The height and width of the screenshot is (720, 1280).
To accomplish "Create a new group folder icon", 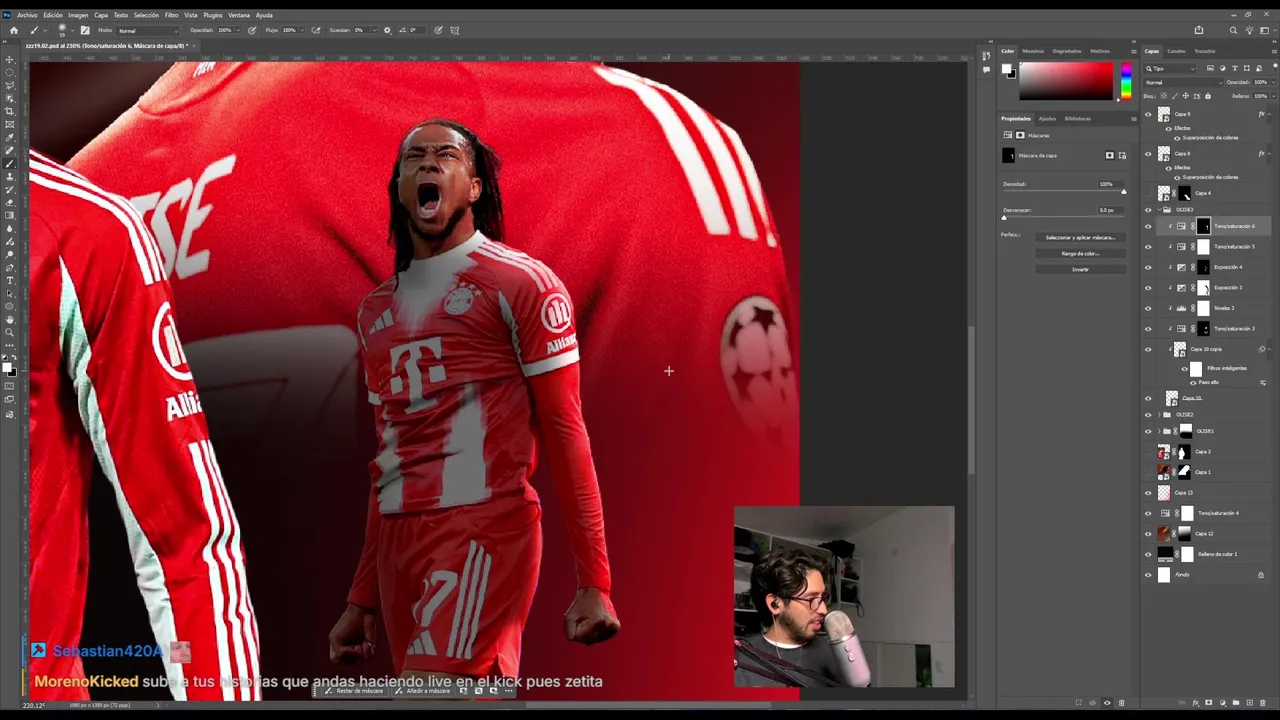I will click(1234, 703).
